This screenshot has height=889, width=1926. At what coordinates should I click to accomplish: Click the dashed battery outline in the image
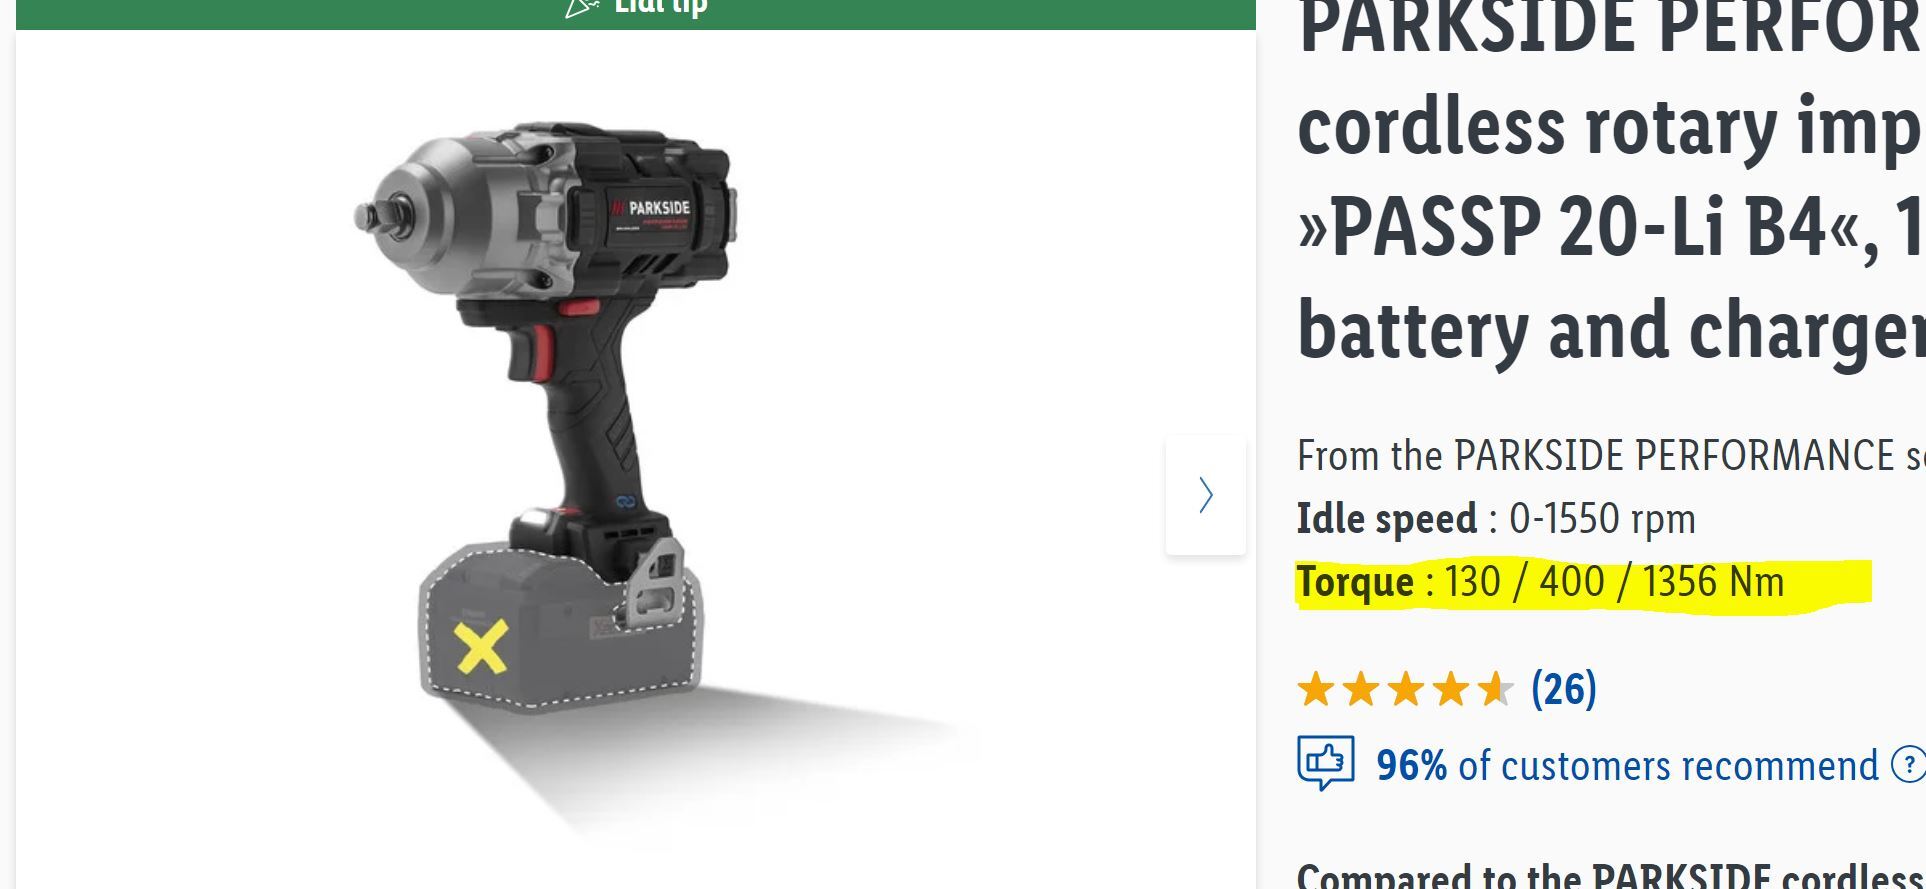point(560,627)
